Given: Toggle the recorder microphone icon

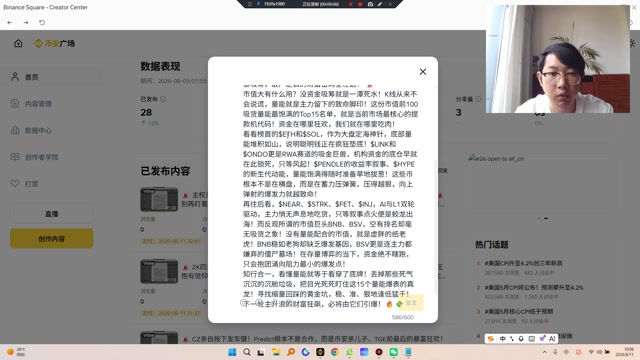Looking at the screenshot, I should [x=258, y=4].
